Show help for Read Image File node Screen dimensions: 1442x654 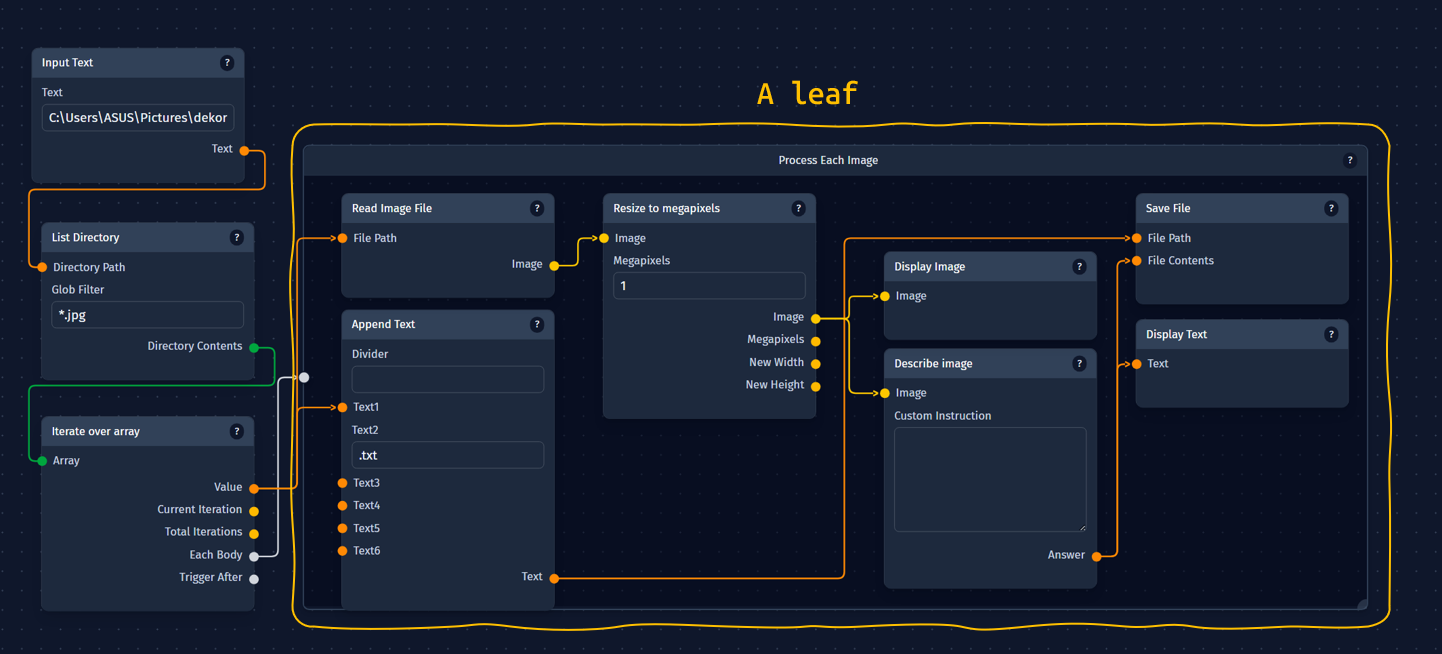pyautogui.click(x=537, y=209)
